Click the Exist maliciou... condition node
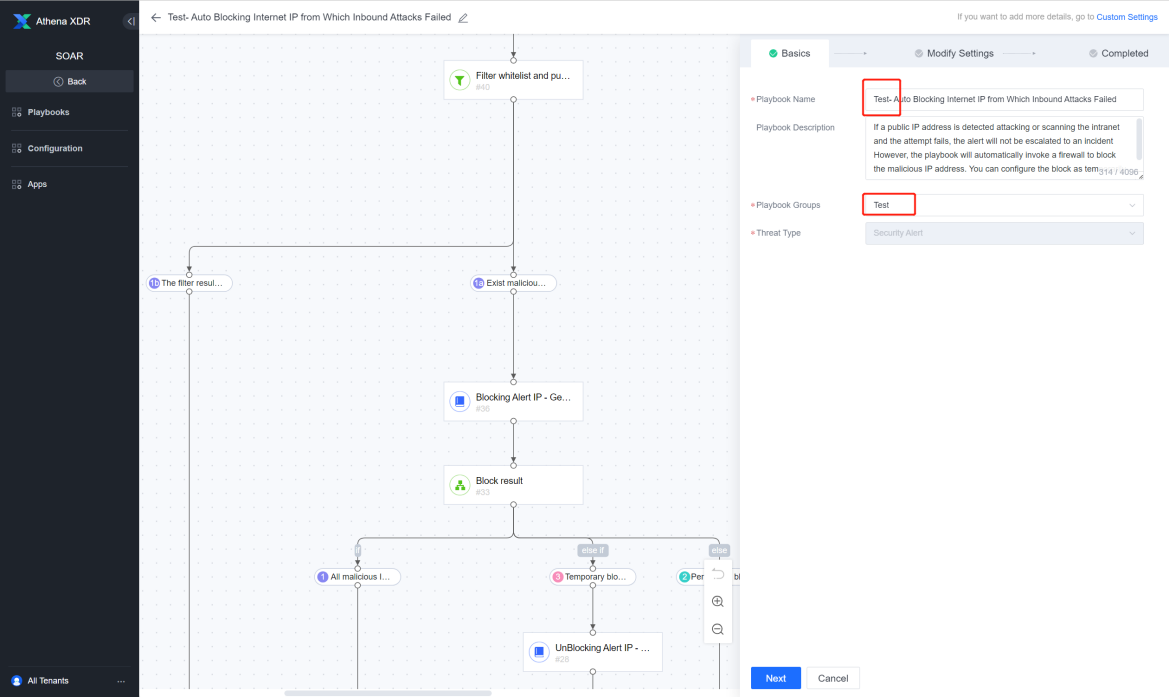This screenshot has height=697, width=1169. (x=514, y=283)
